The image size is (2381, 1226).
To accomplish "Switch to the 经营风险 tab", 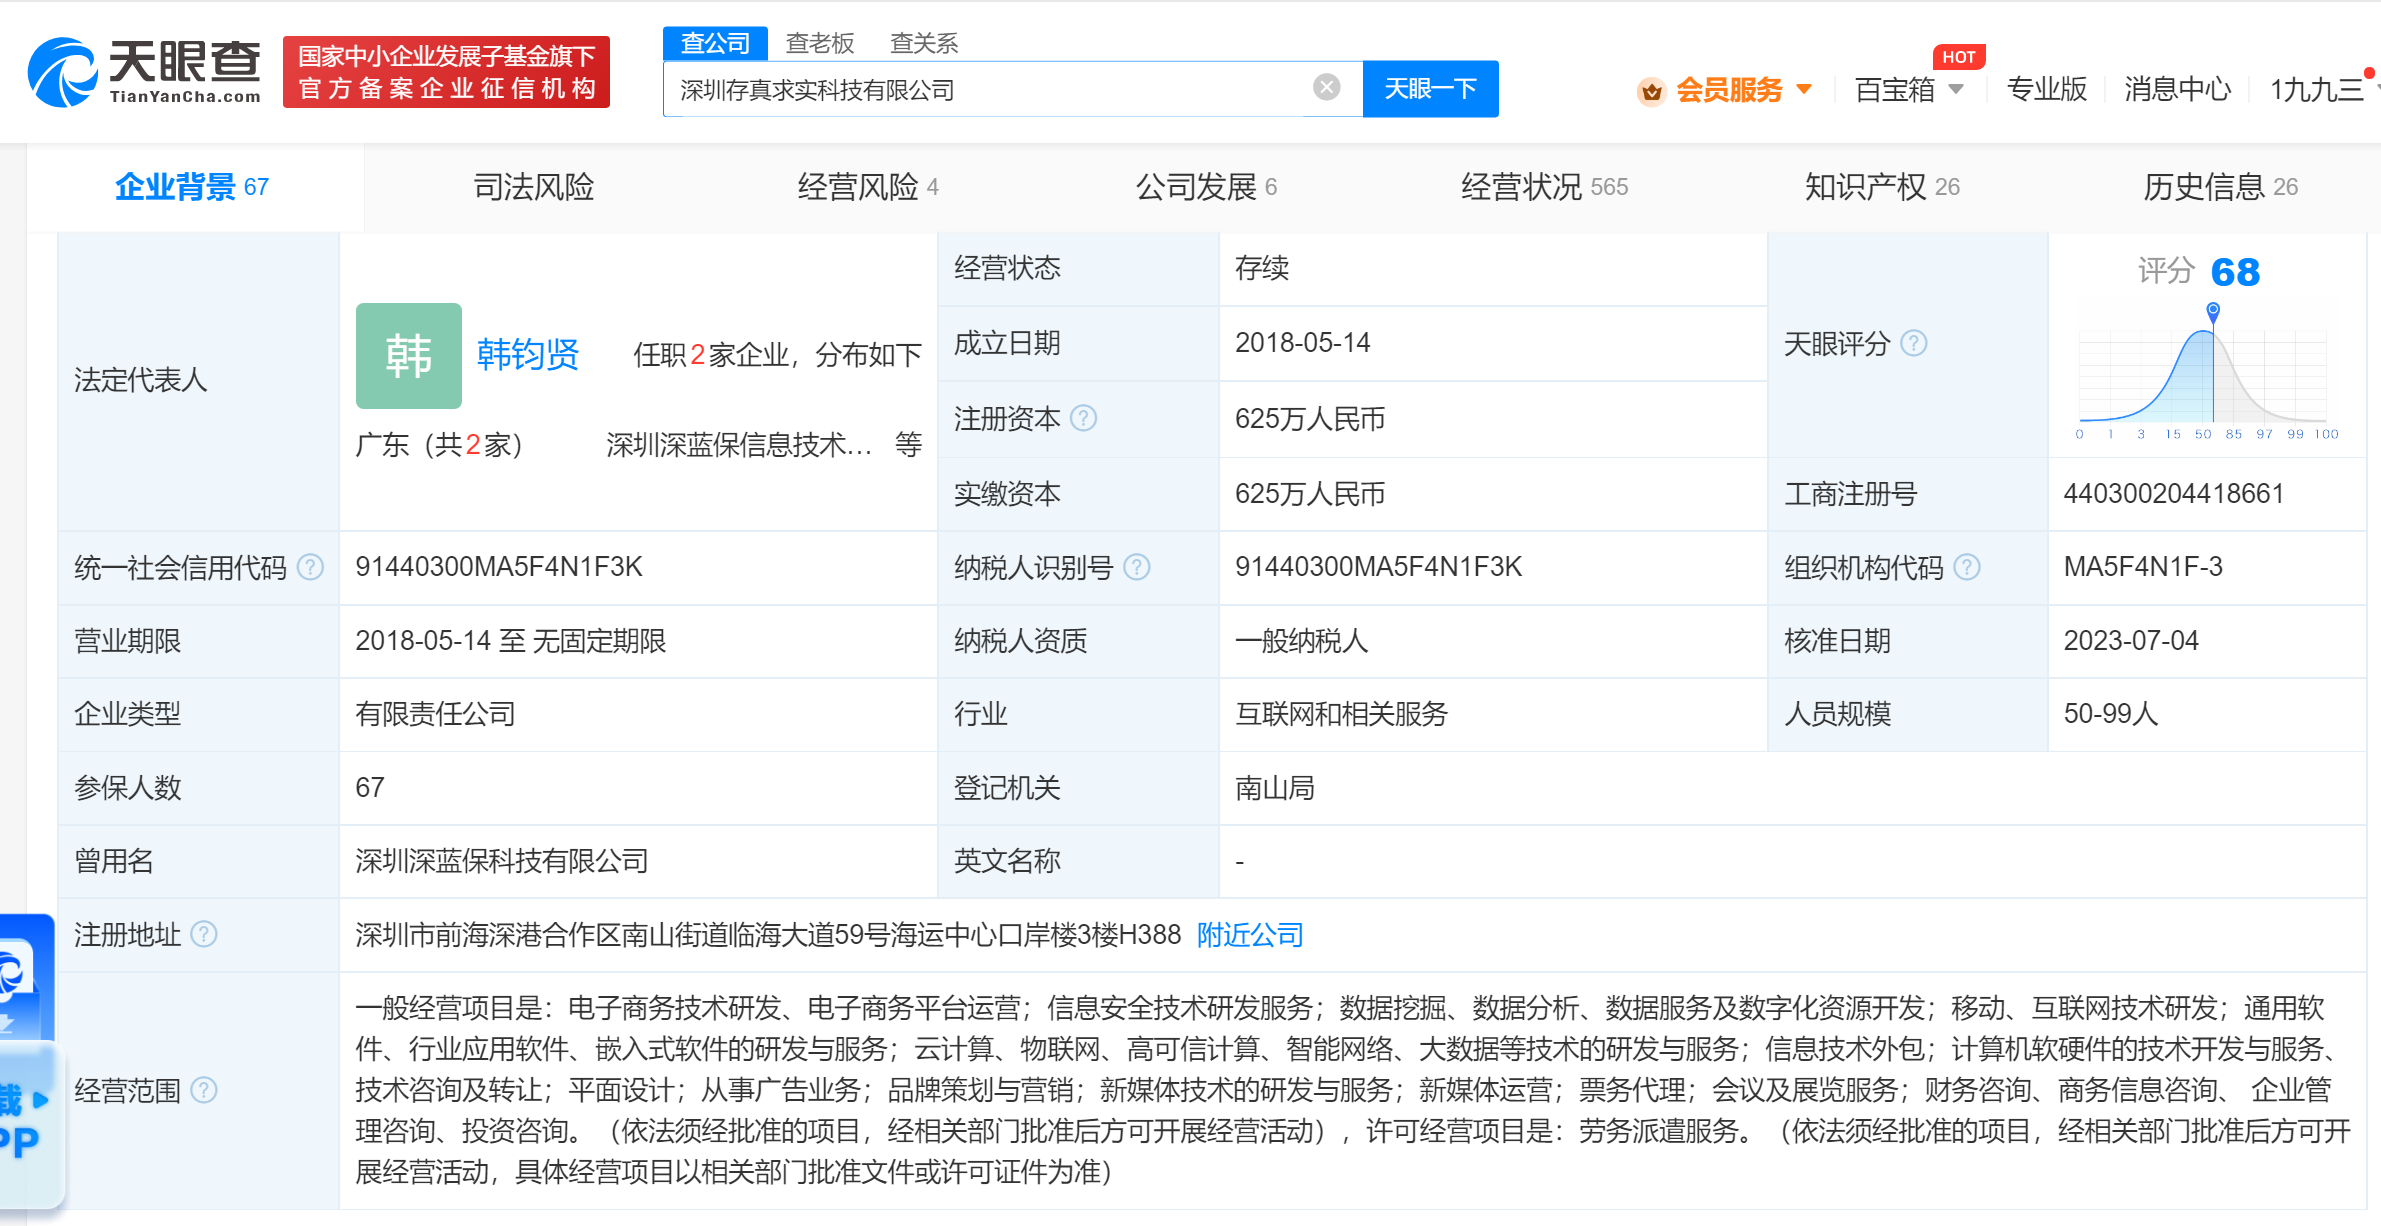I will click(x=867, y=187).
